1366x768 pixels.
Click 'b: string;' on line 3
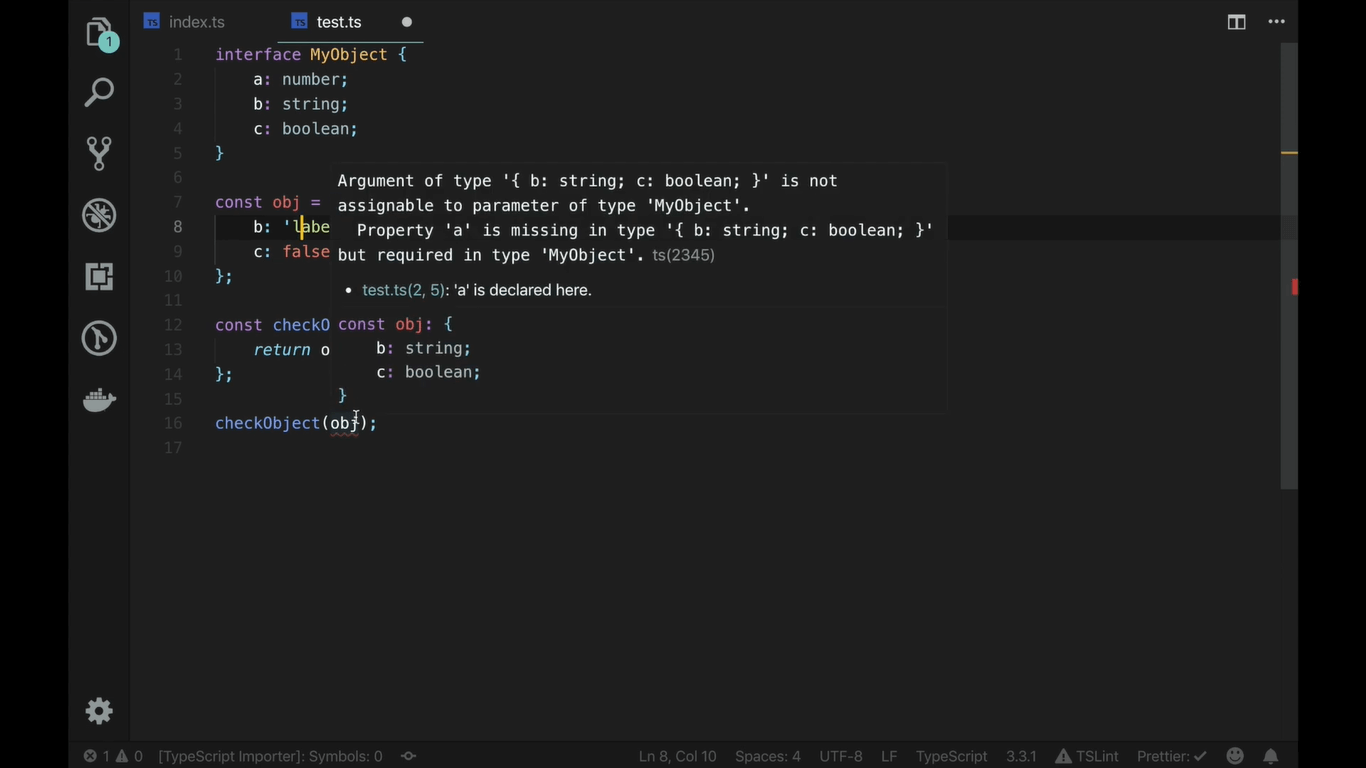point(300,104)
